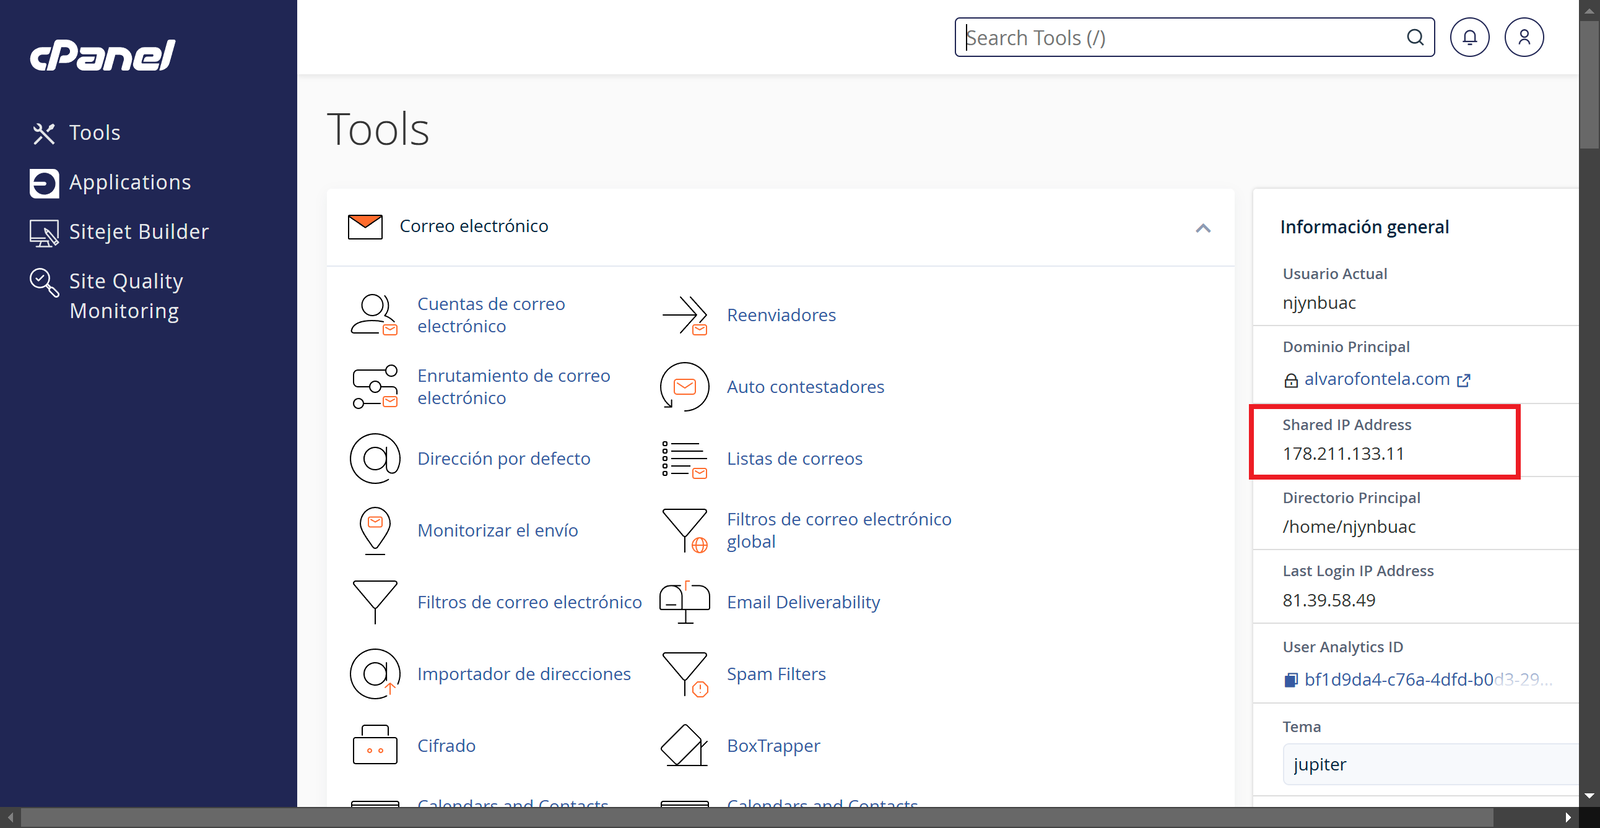Click the horizontal scrollbar right arrow
Screen dimensions: 1600x828
pos(1568,818)
